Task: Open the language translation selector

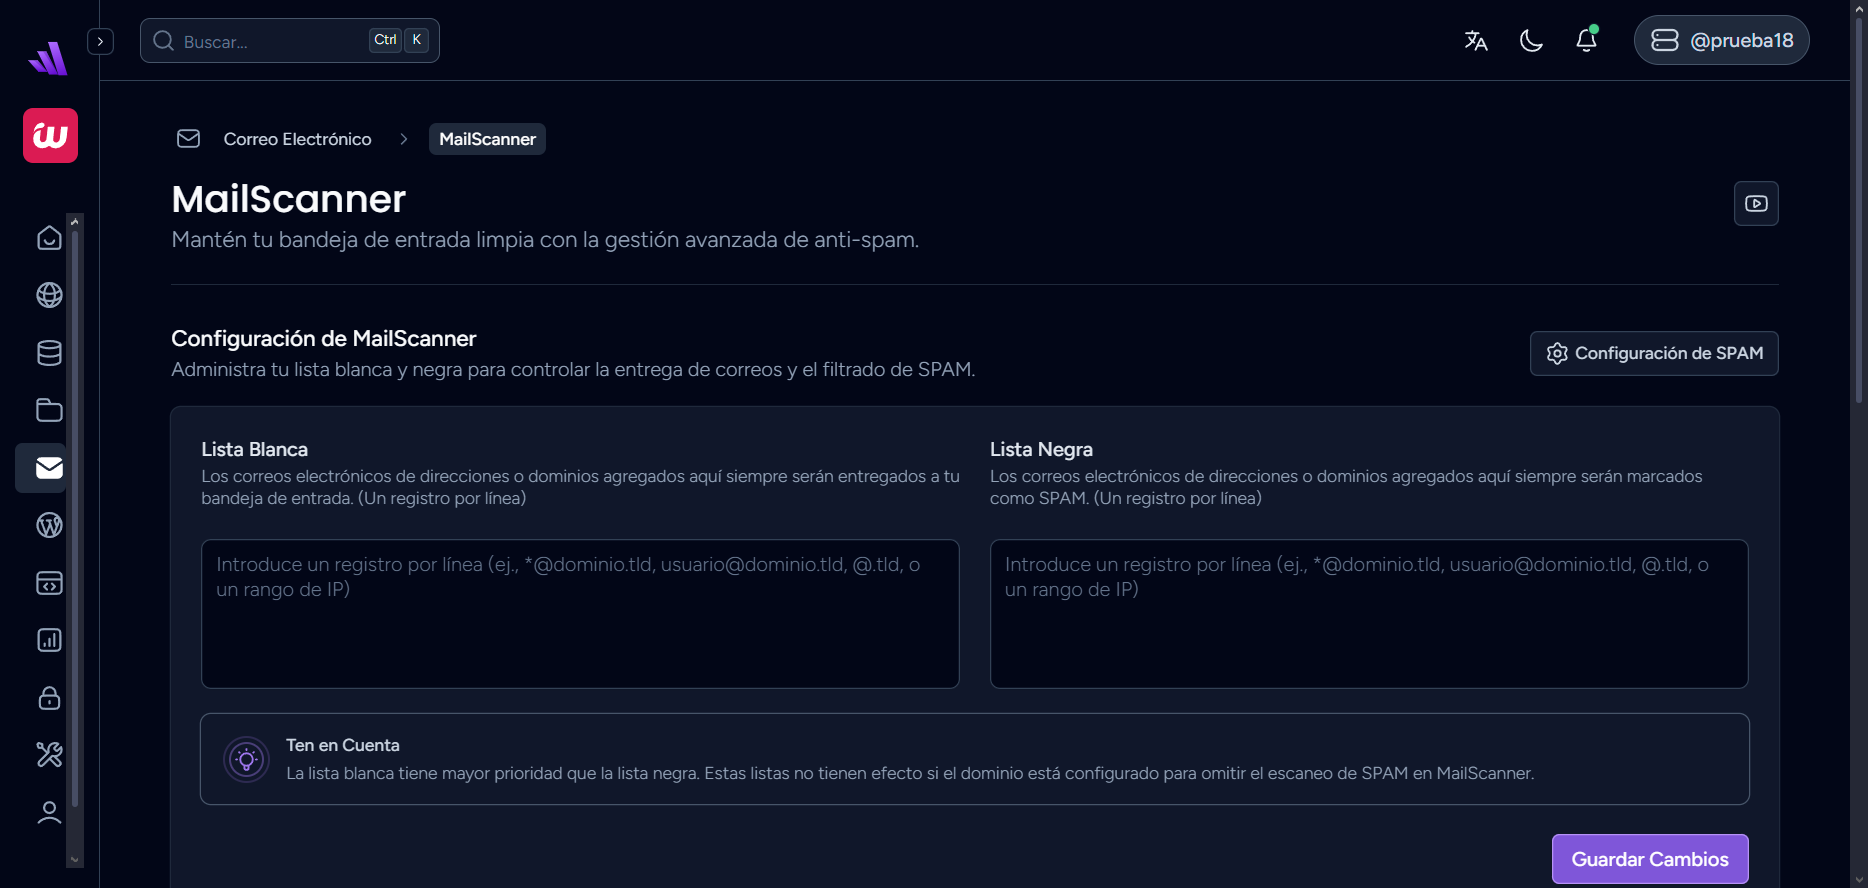Action: 1476,41
